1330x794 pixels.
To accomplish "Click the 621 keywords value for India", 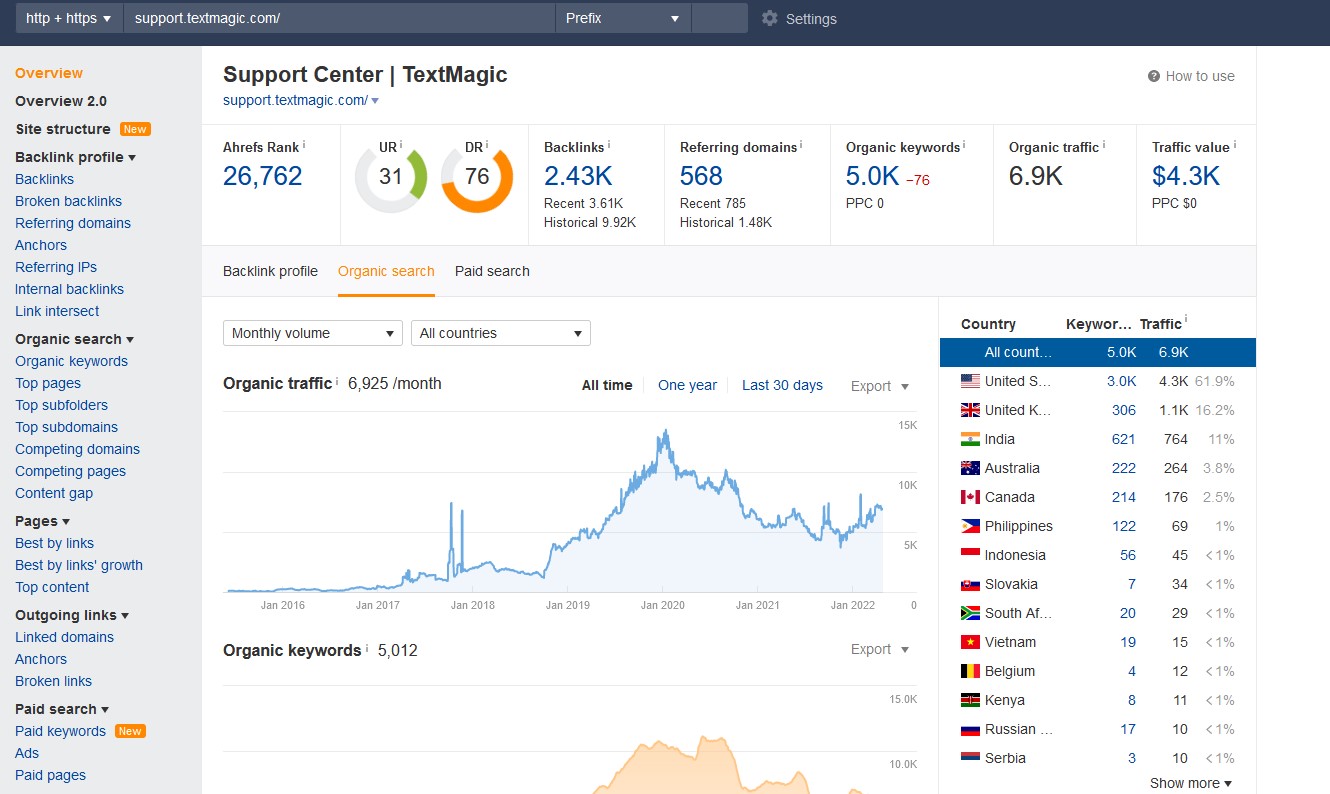I will pos(1124,439).
